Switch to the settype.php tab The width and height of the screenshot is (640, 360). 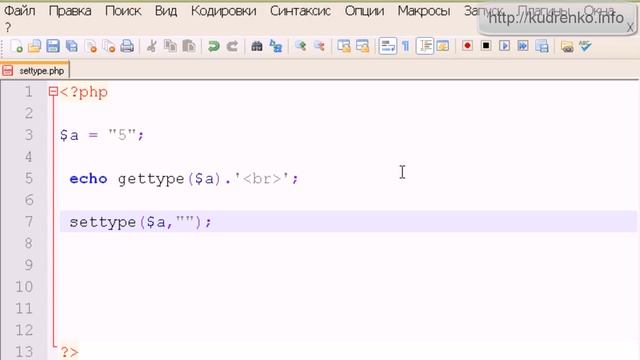35,71
